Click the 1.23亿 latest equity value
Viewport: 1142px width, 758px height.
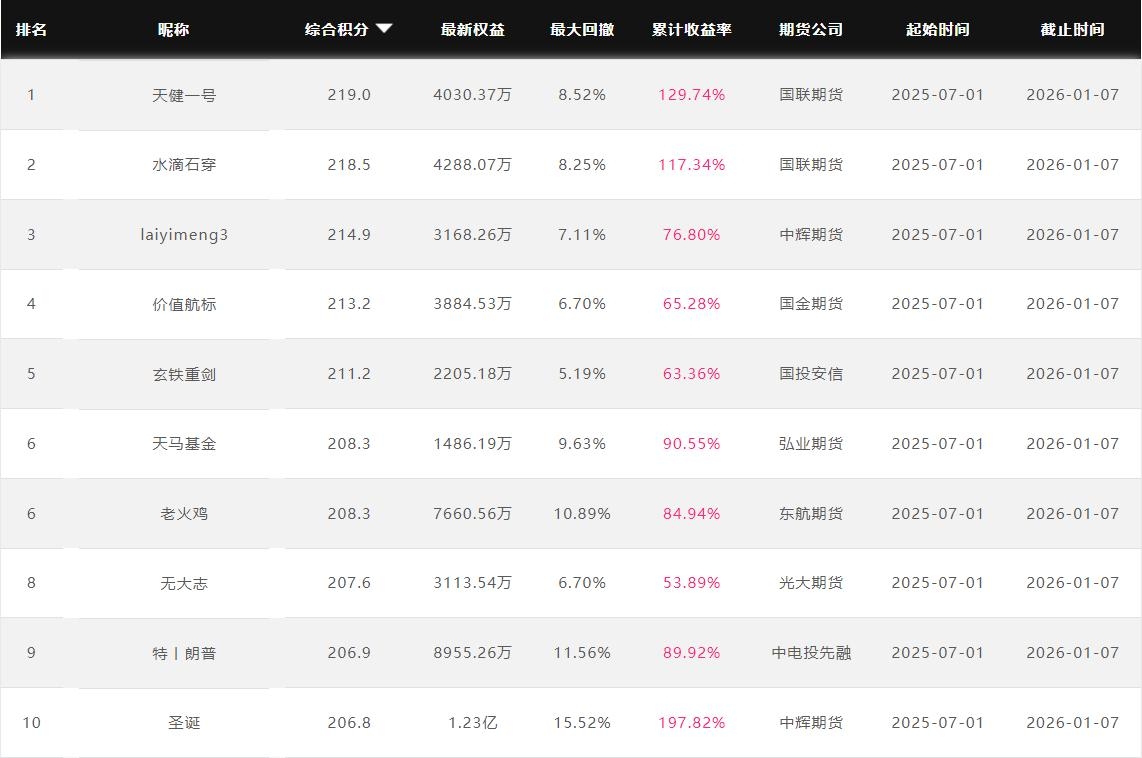pos(472,723)
